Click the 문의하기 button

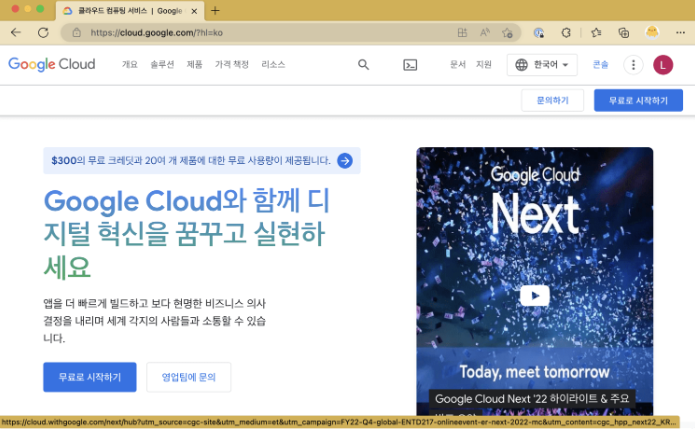point(552,100)
